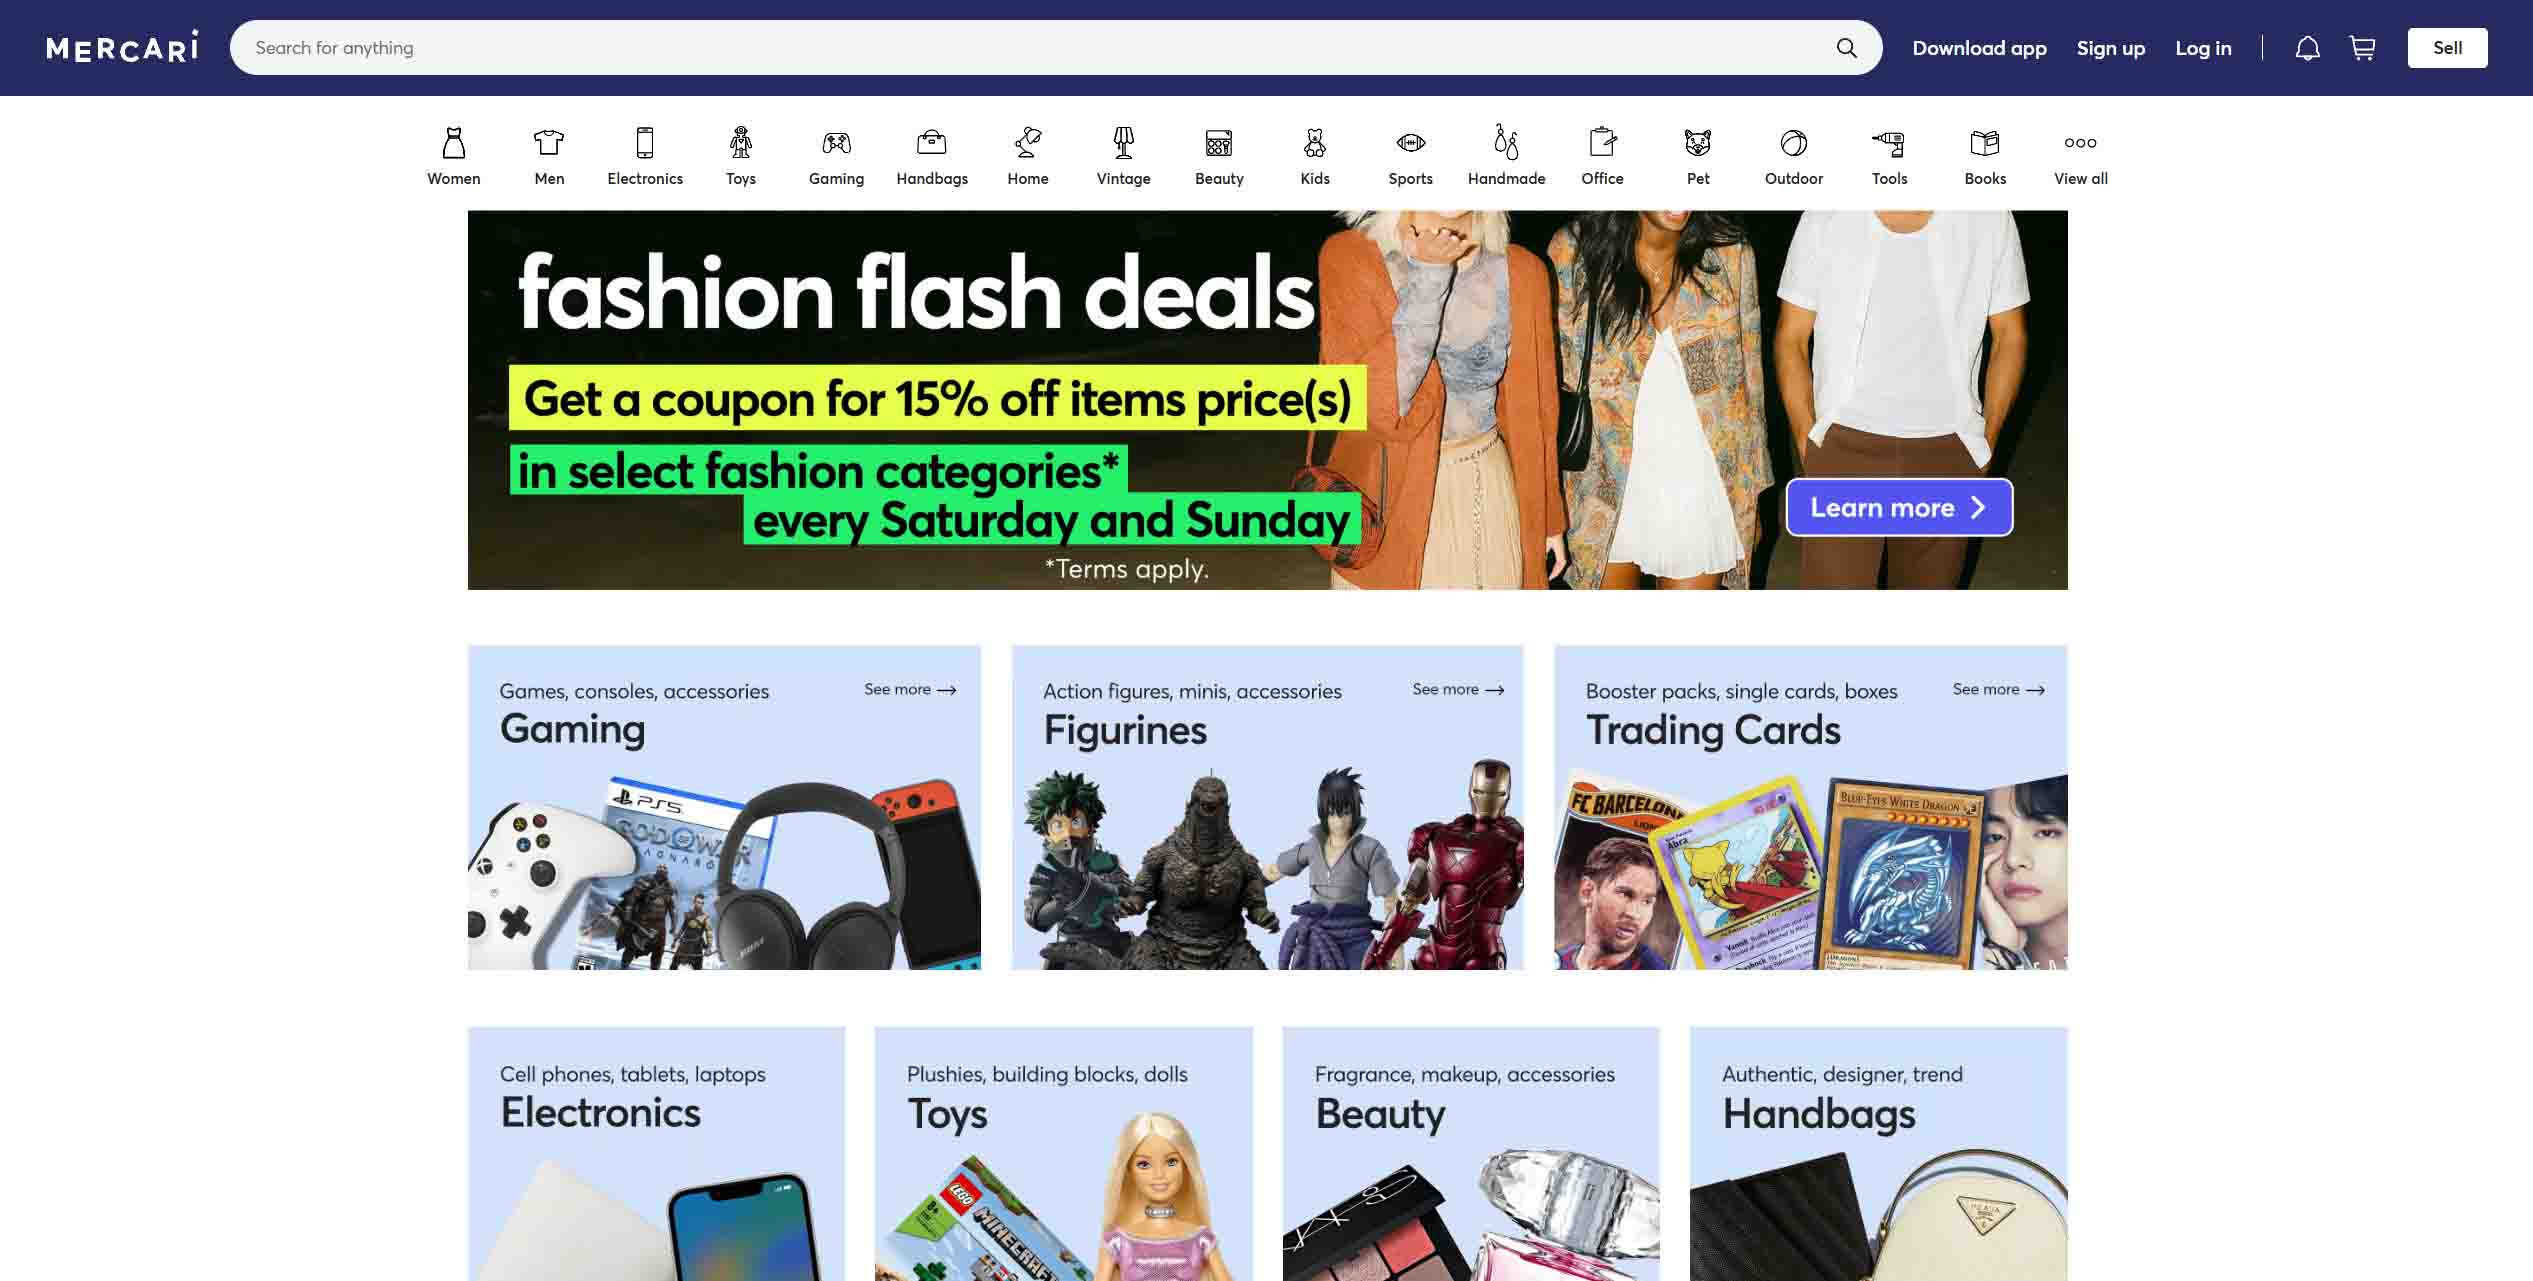Open the Figurines category card
Screen dimensions: 2533x1281
pos(1267,807)
